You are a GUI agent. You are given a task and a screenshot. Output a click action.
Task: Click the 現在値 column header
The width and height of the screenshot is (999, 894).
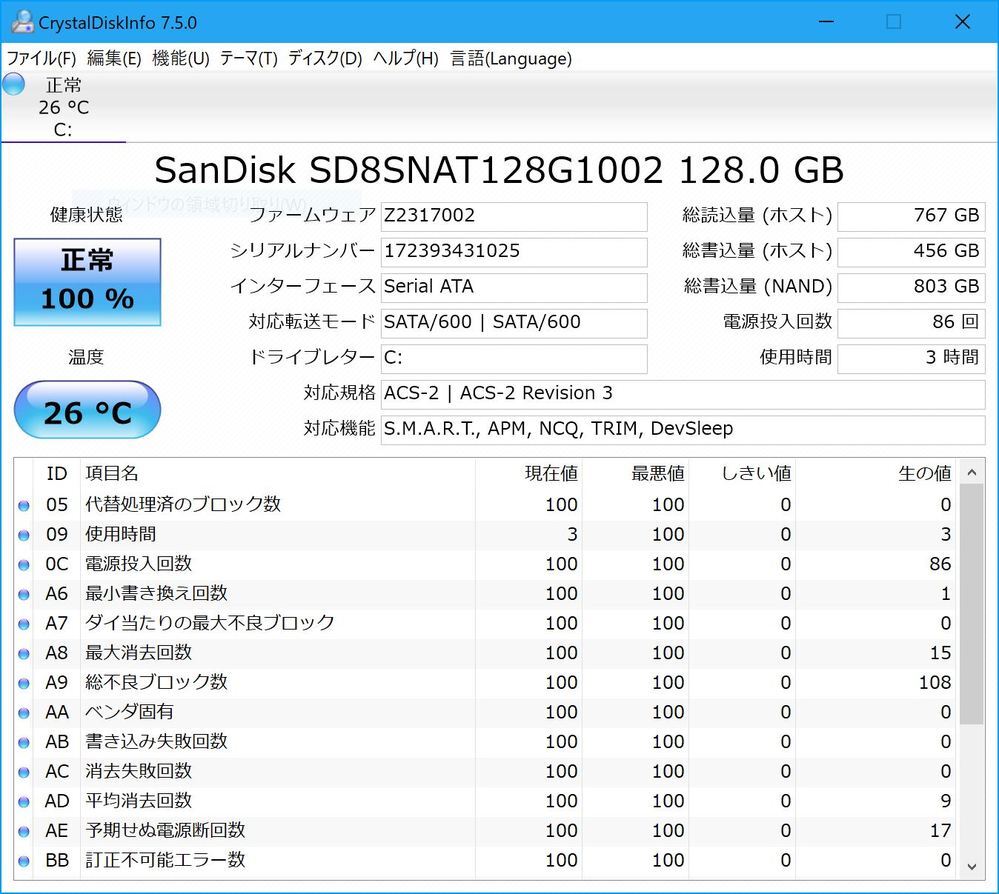pyautogui.click(x=528, y=473)
